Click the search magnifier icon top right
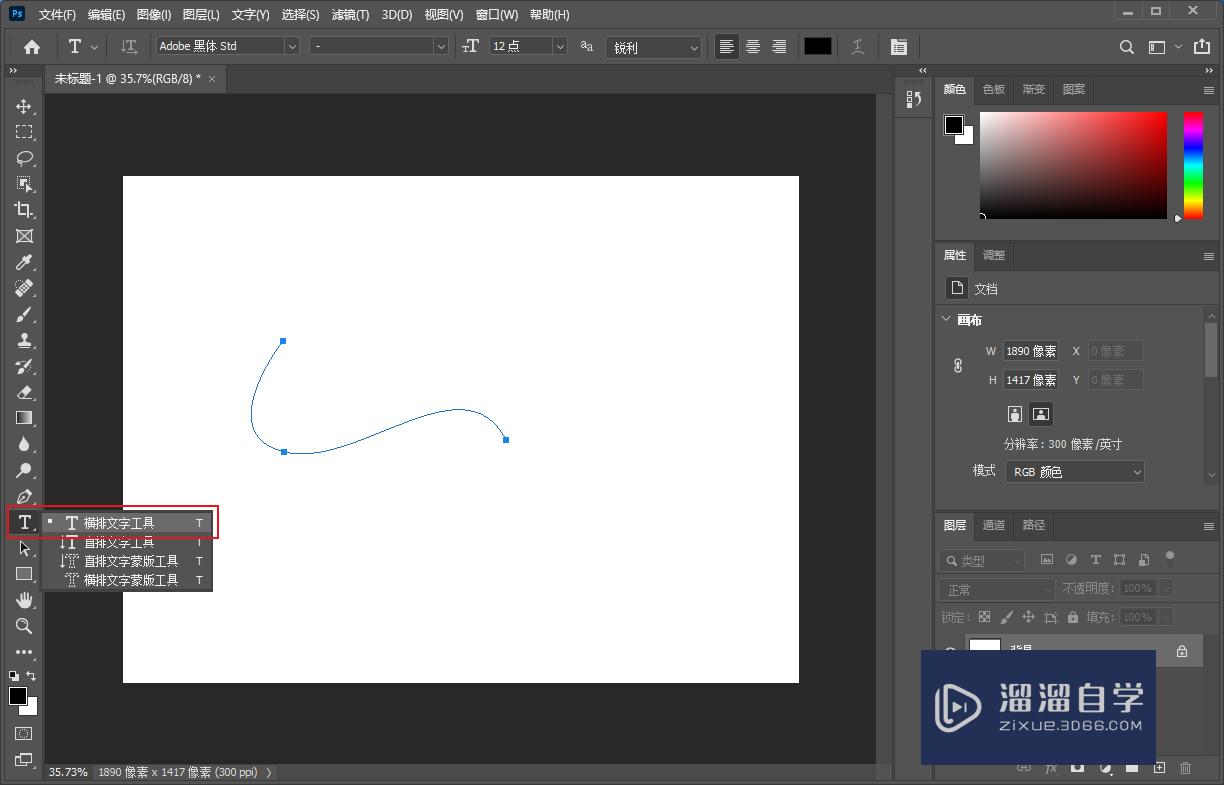The height and width of the screenshot is (785, 1224). point(1127,46)
